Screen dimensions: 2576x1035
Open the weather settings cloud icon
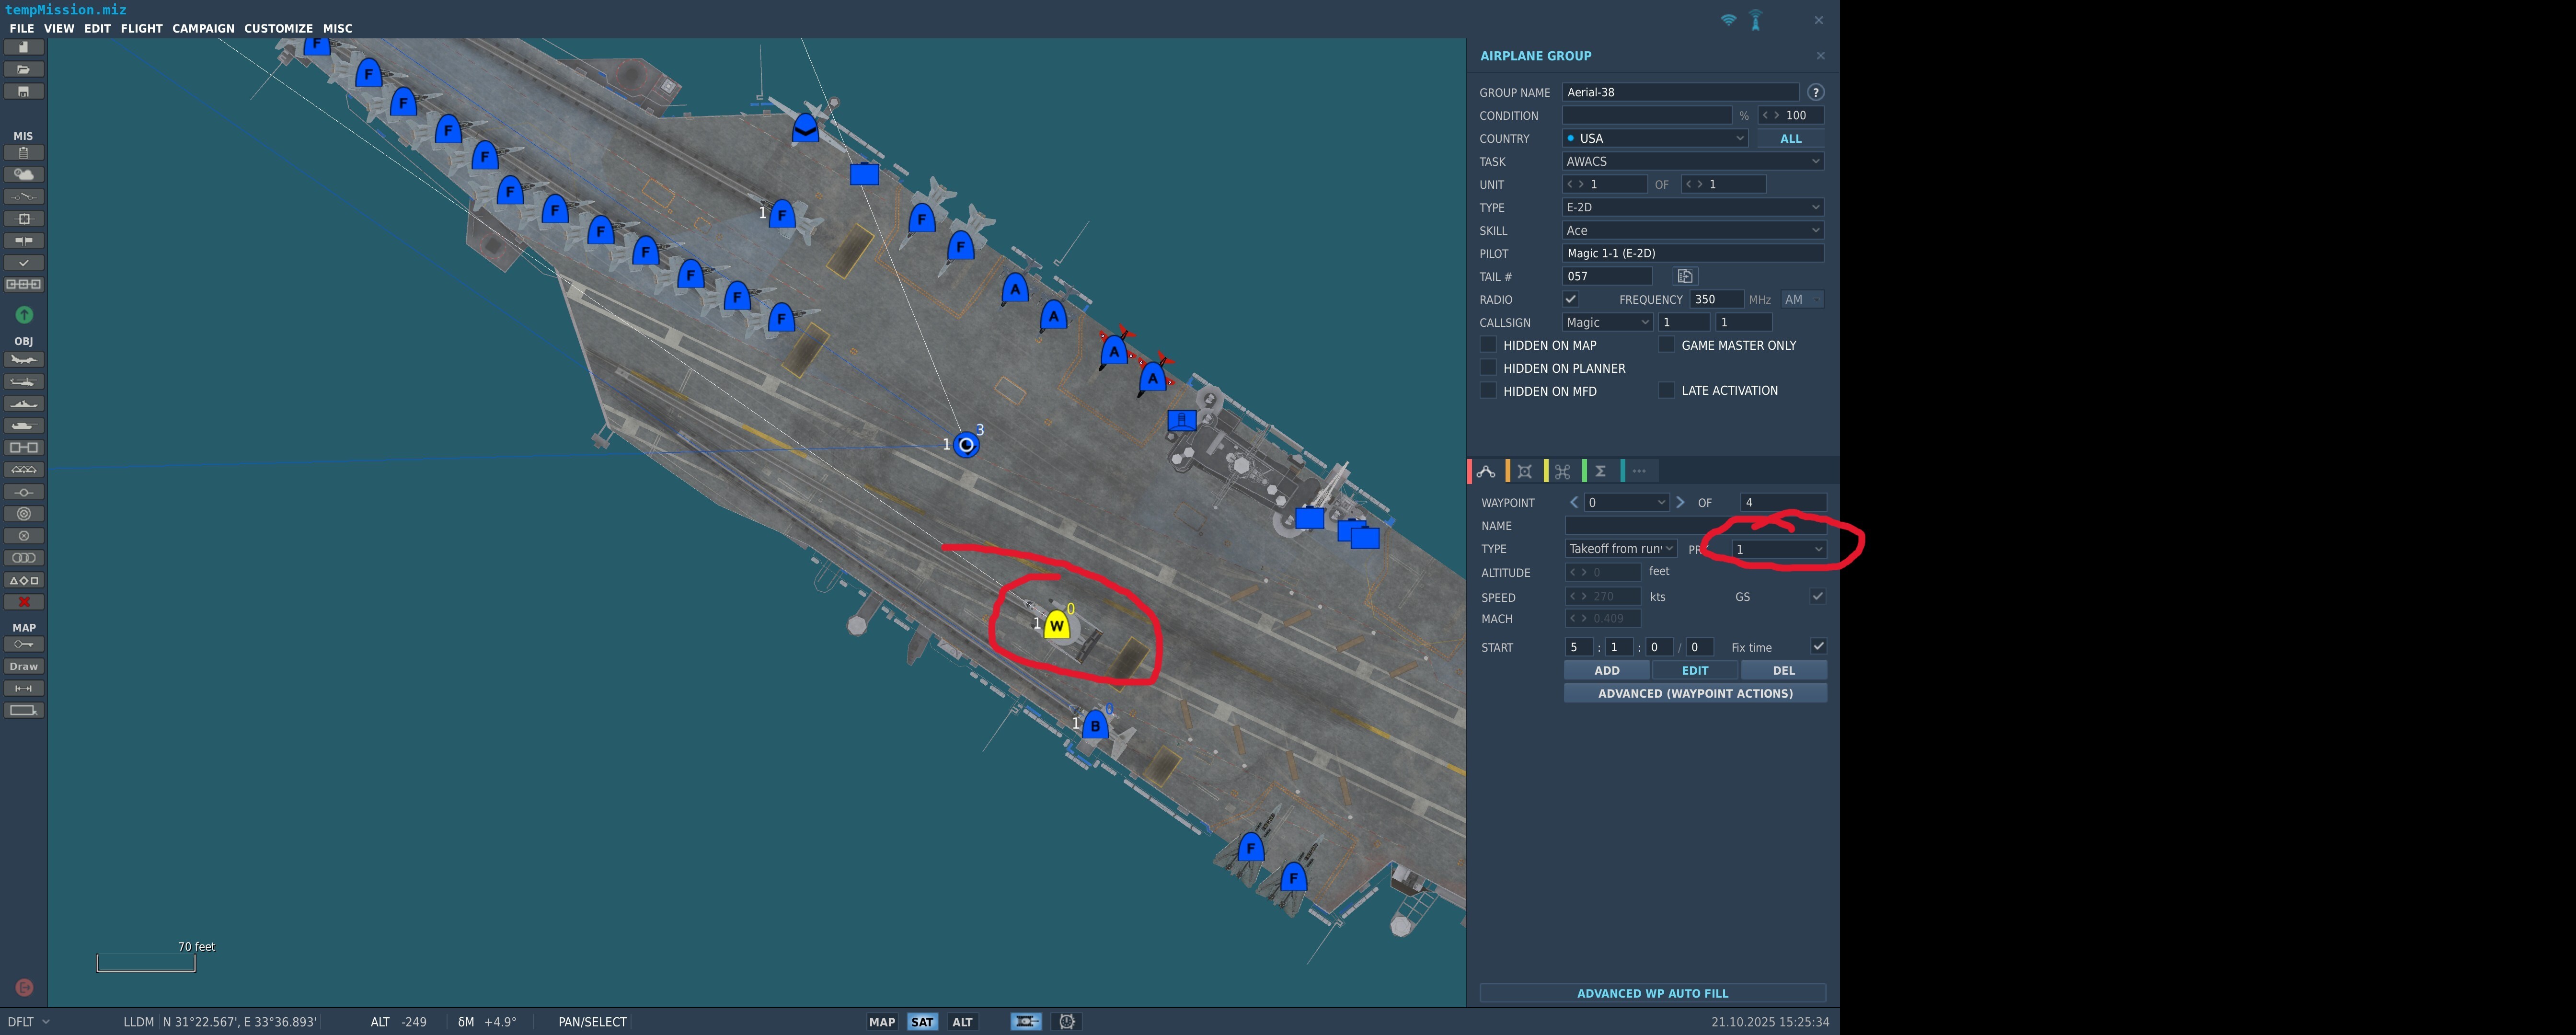pos(24,175)
